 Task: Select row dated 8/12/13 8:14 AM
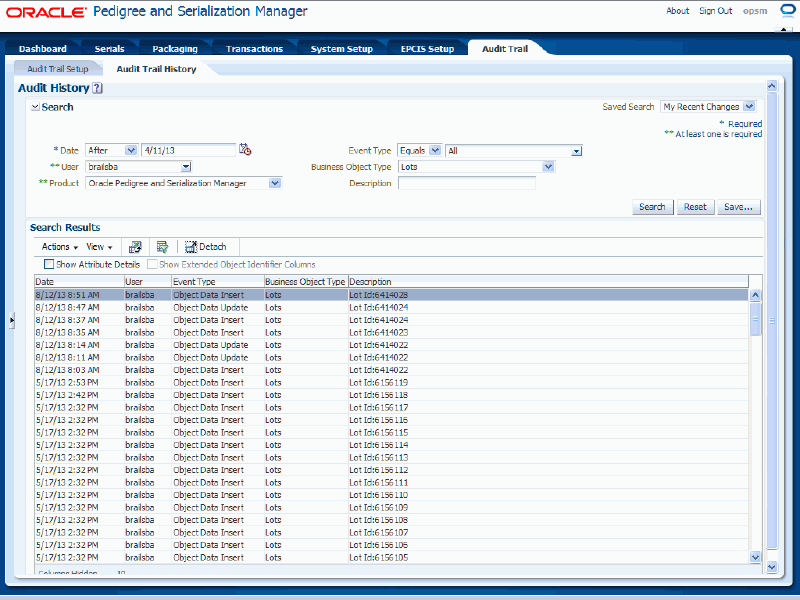pos(391,345)
